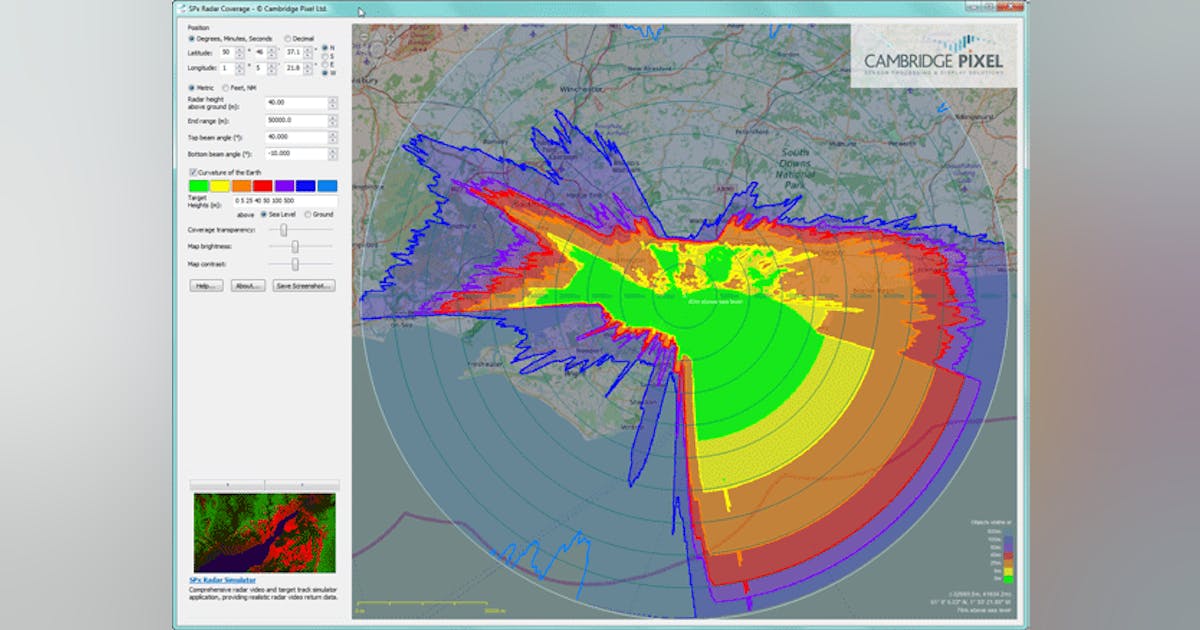This screenshot has height=630, width=1200.
Task: Toggle Curvature of the Earth checkbox
Action: click(x=192, y=172)
